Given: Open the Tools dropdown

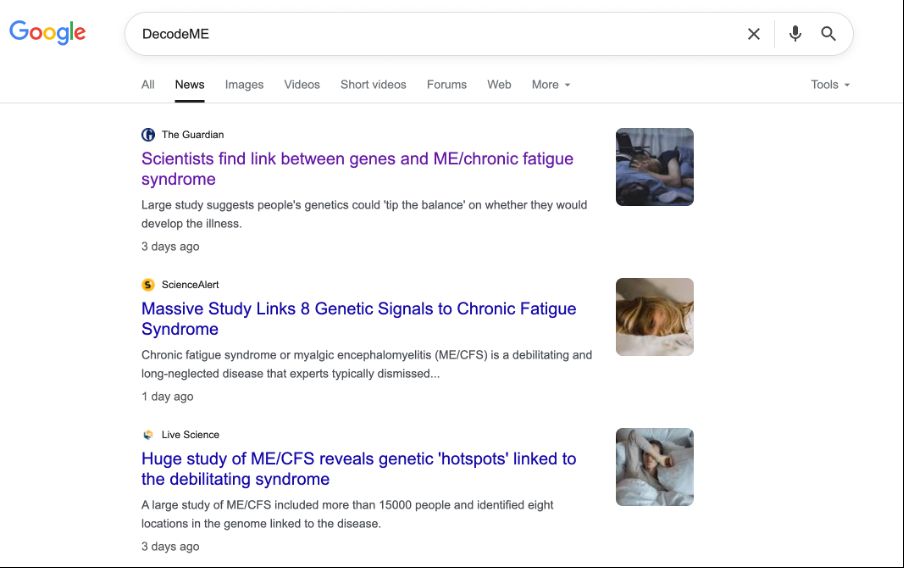Looking at the screenshot, I should 830,85.
